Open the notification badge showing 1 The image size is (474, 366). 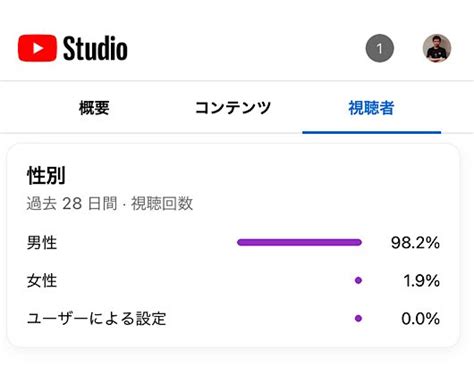pyautogui.click(x=380, y=48)
